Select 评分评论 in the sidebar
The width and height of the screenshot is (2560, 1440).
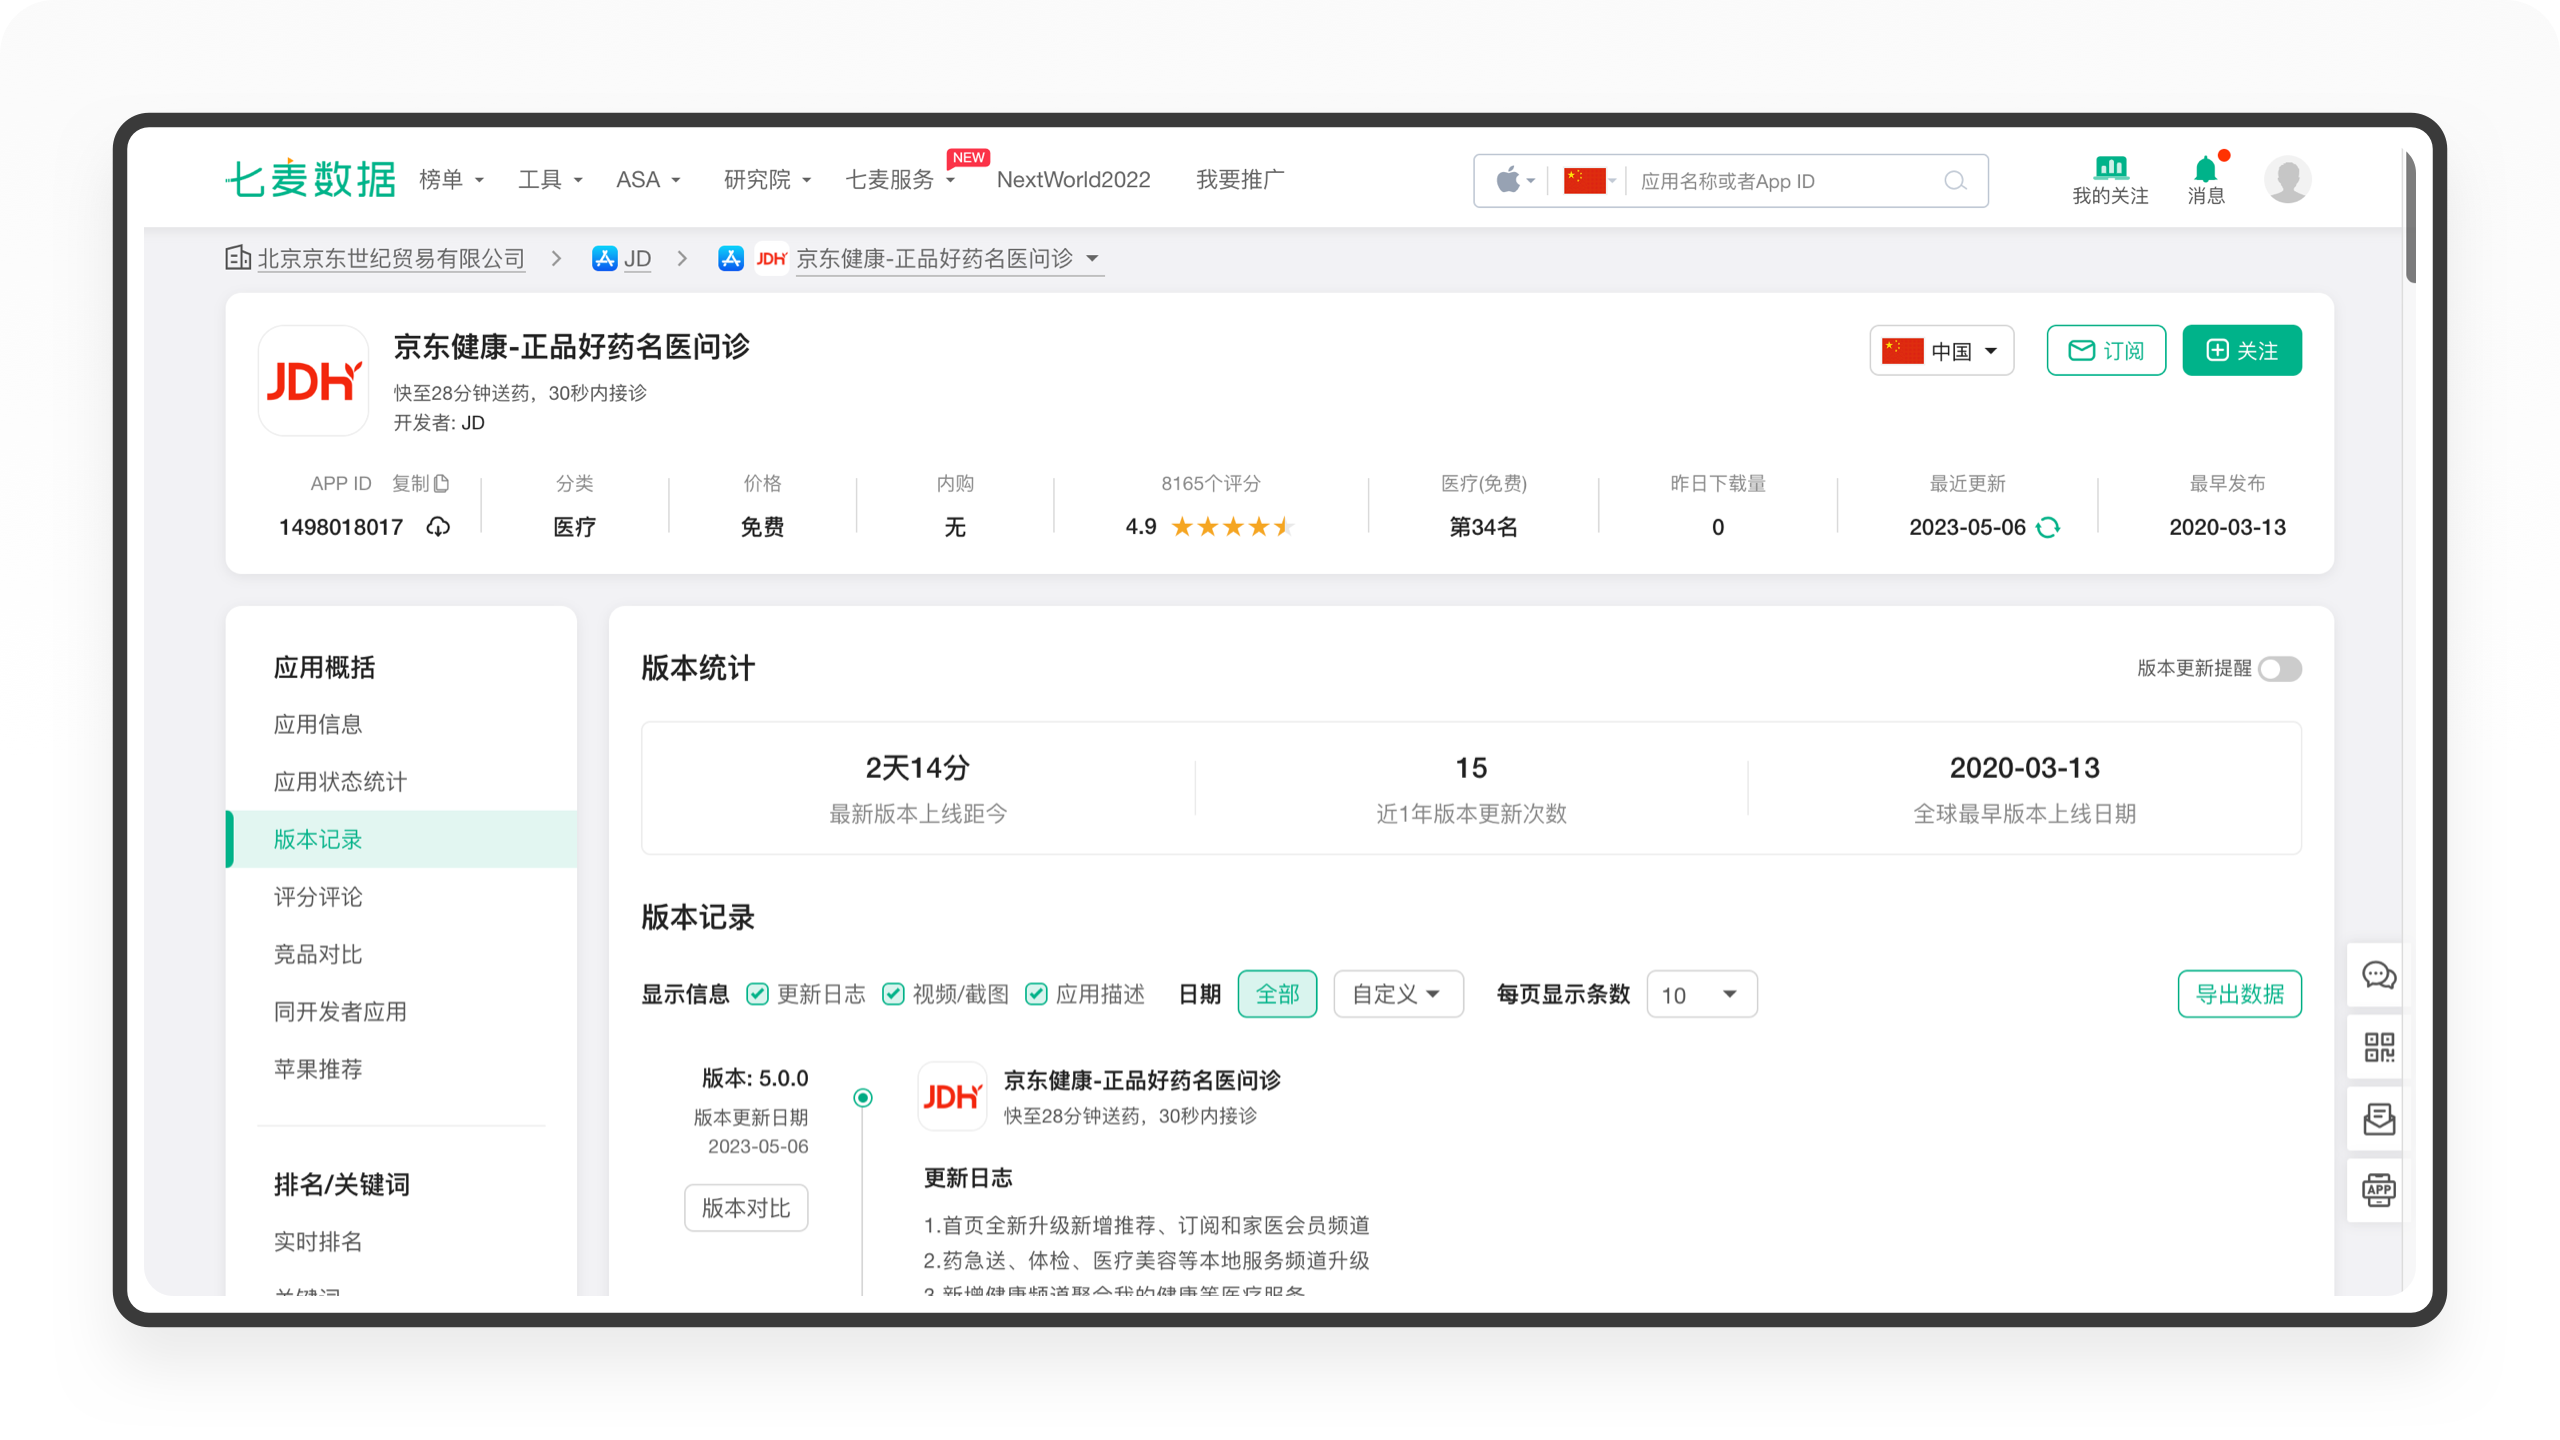pos(318,897)
